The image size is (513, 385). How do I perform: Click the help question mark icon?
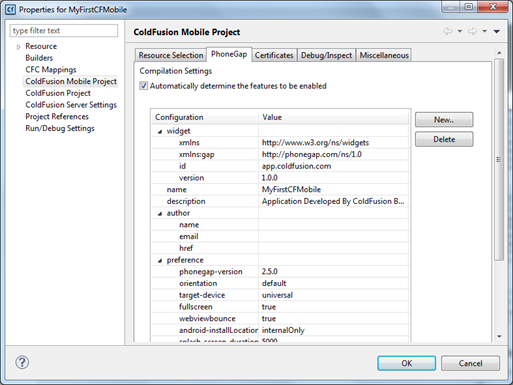coord(22,362)
